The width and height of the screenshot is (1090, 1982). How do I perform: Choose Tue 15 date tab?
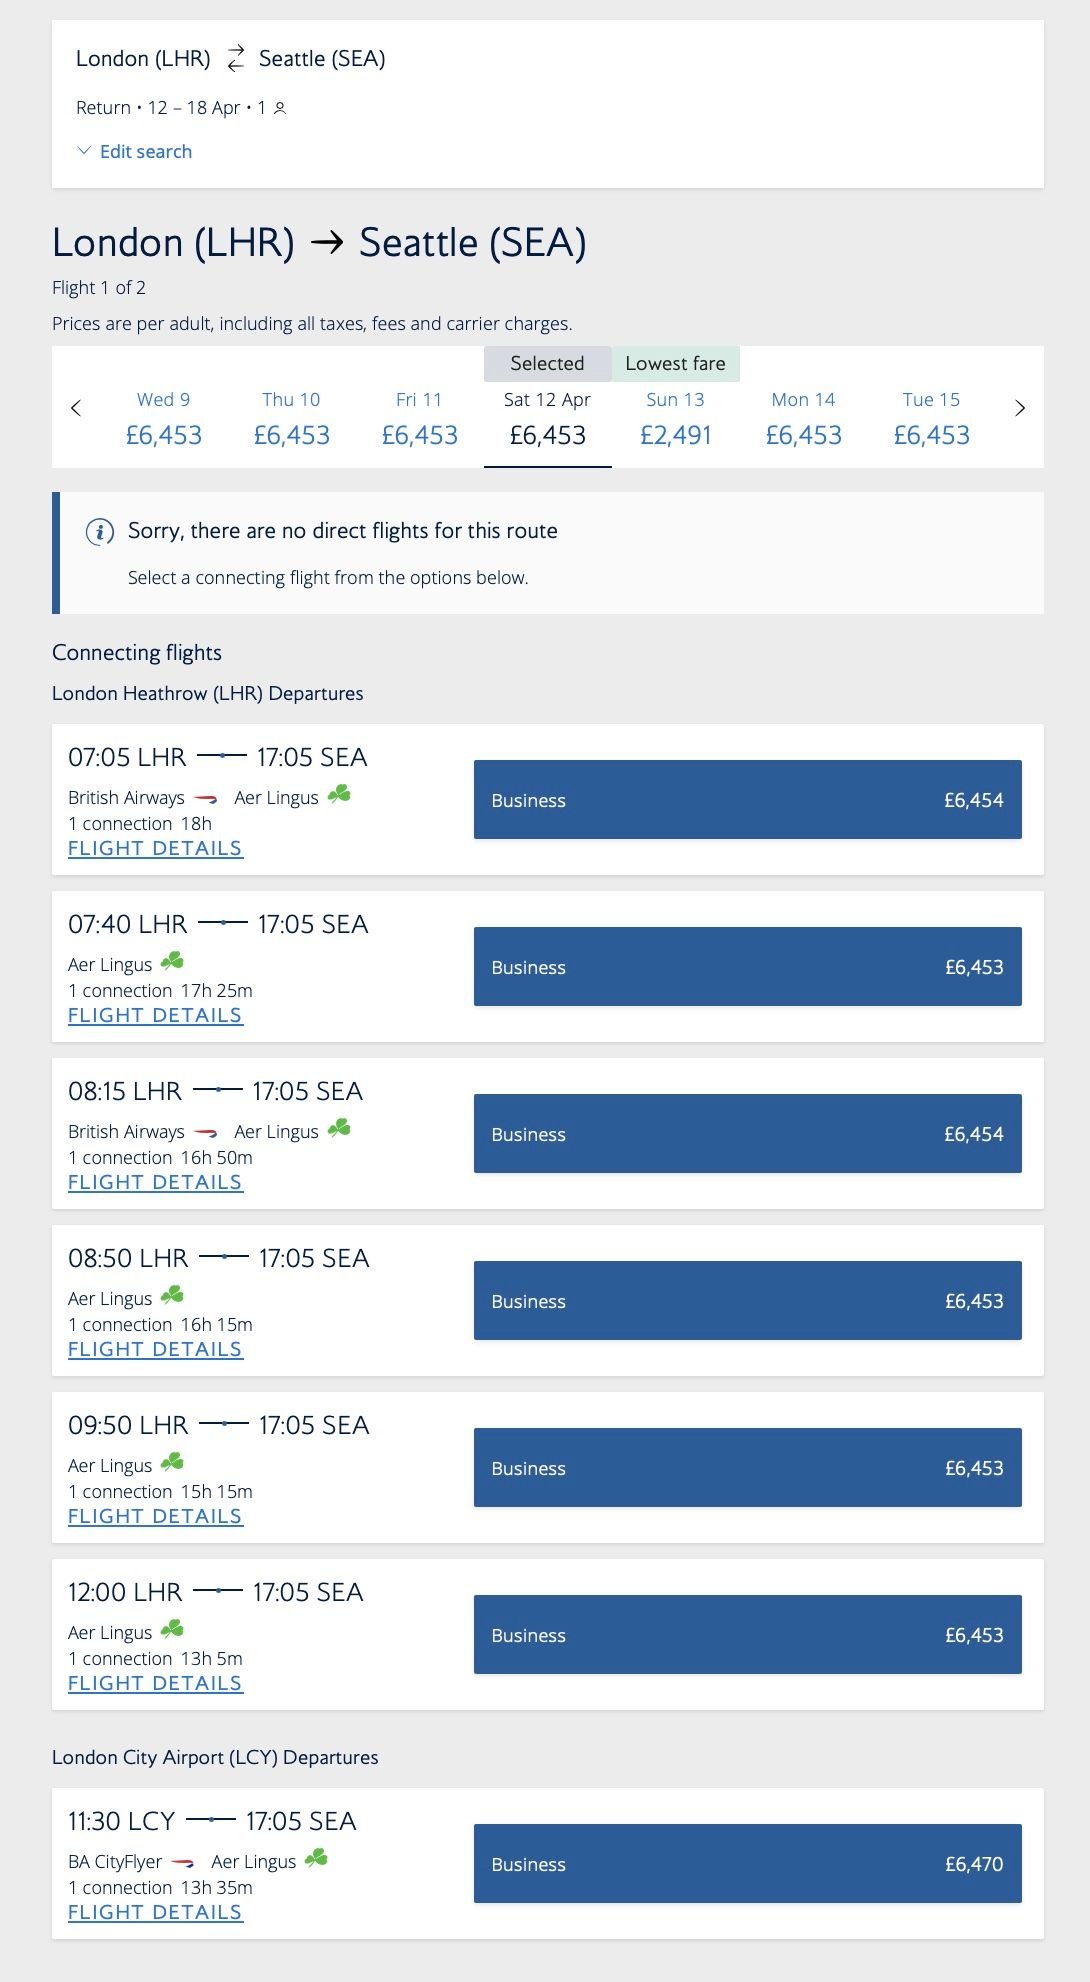[x=931, y=418]
